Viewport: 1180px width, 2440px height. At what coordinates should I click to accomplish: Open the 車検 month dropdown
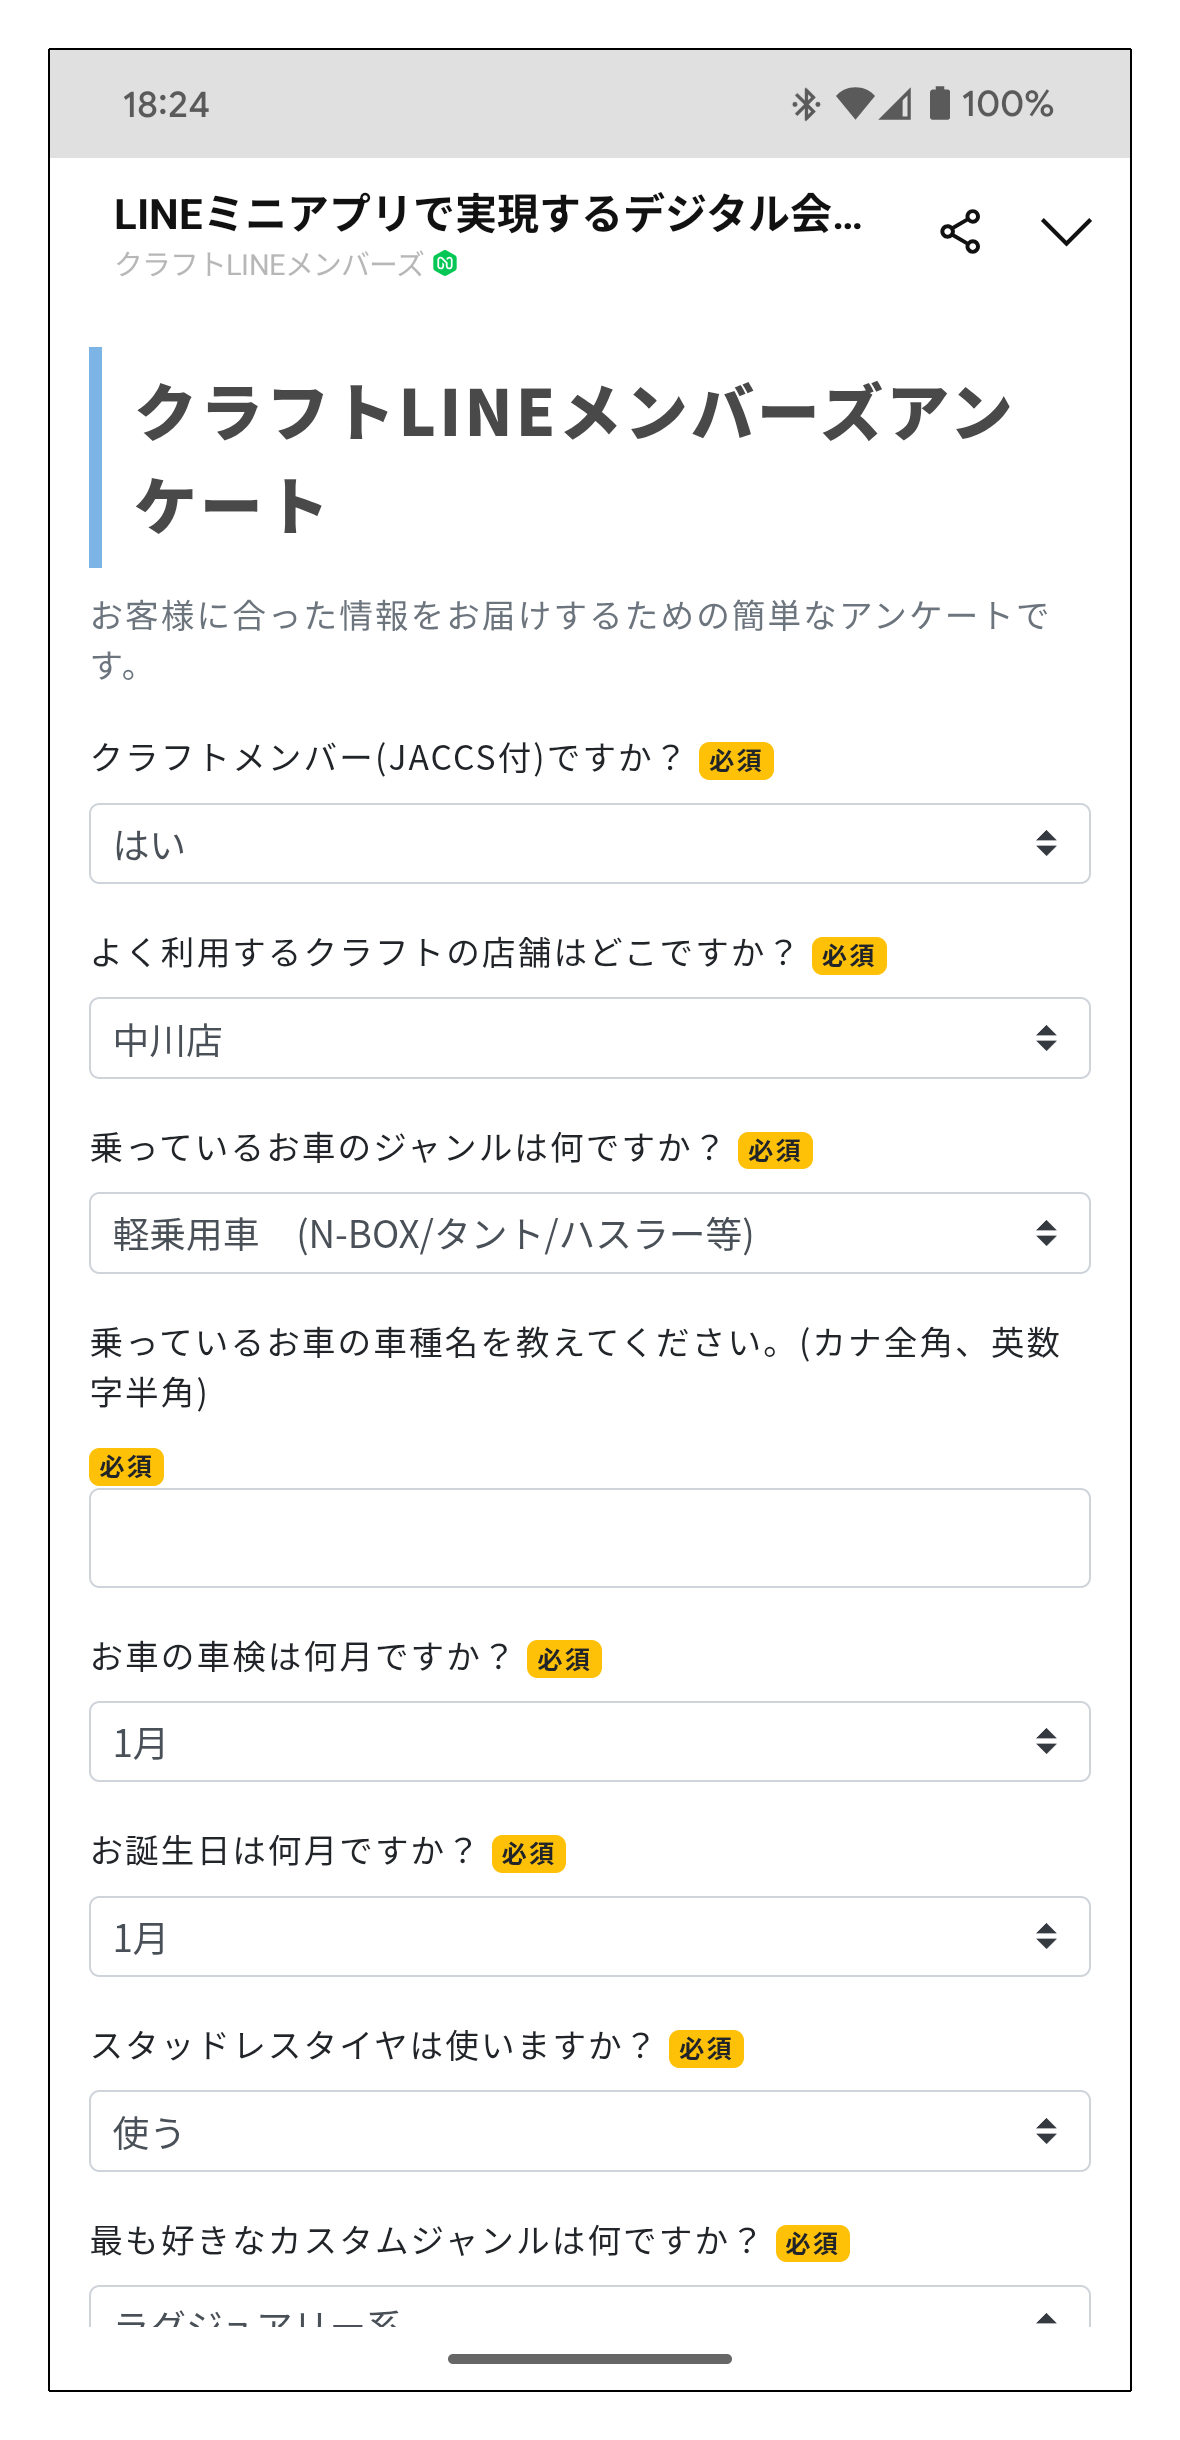click(589, 1741)
